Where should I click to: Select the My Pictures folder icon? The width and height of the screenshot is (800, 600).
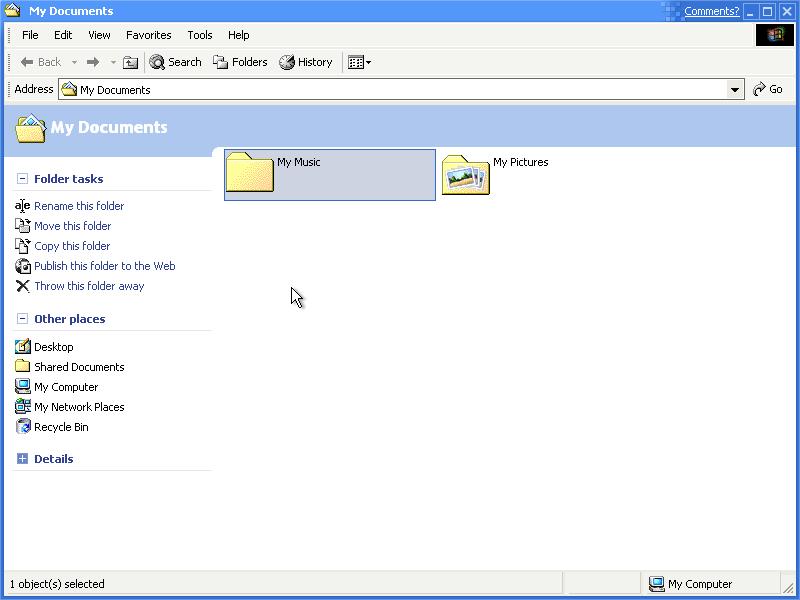click(465, 175)
